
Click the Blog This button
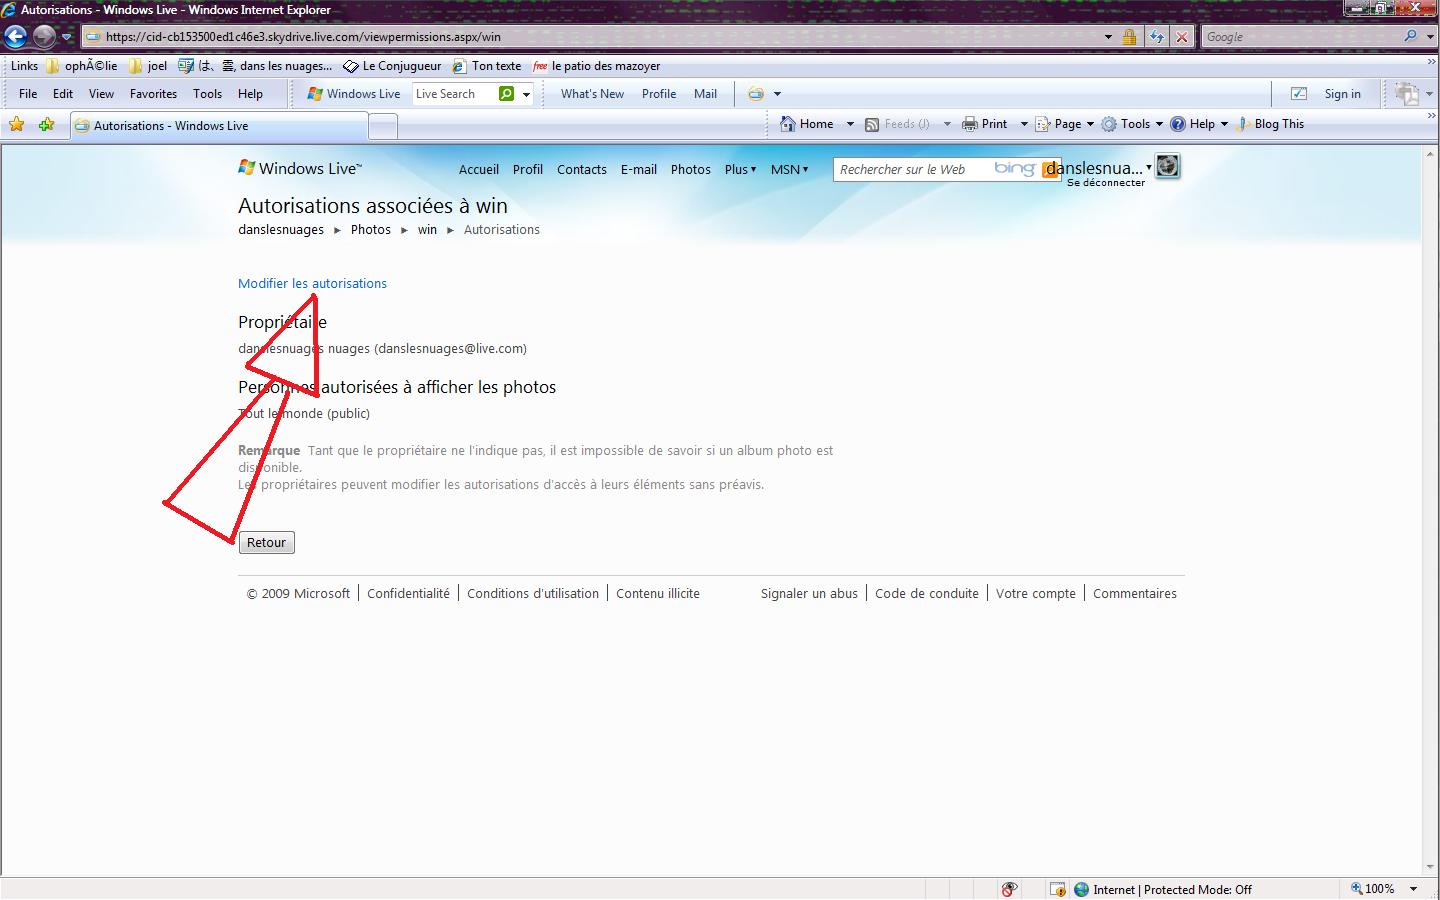point(1270,124)
